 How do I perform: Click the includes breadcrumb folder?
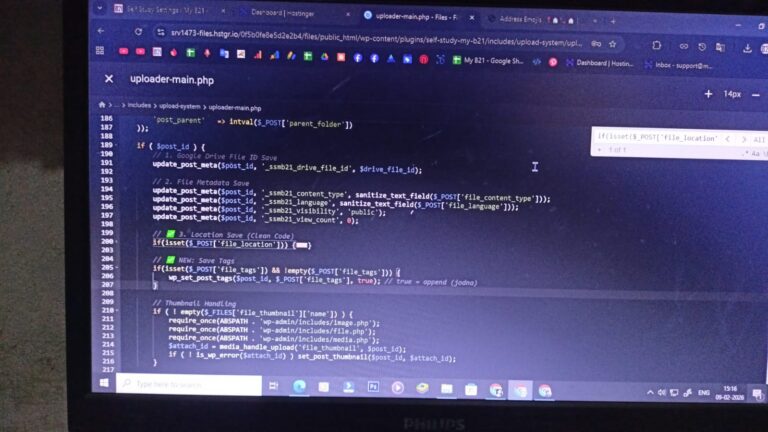[x=139, y=105]
